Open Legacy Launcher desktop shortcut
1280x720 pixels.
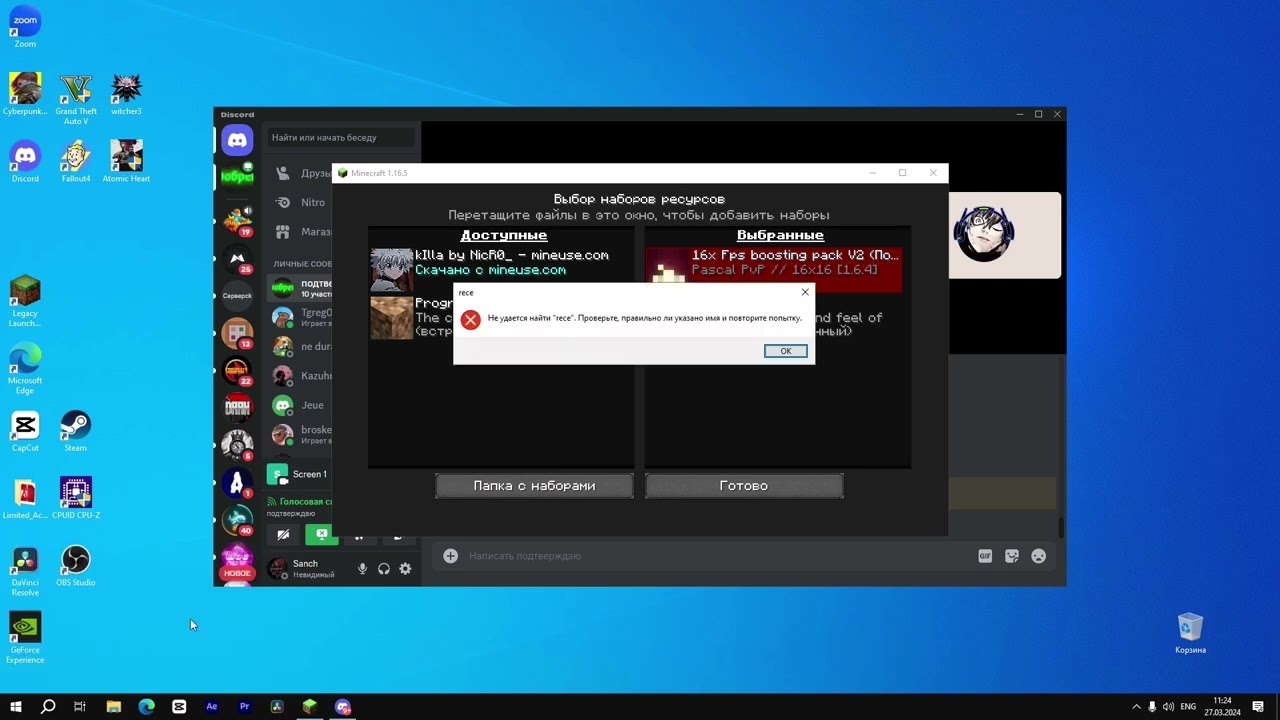[25, 301]
